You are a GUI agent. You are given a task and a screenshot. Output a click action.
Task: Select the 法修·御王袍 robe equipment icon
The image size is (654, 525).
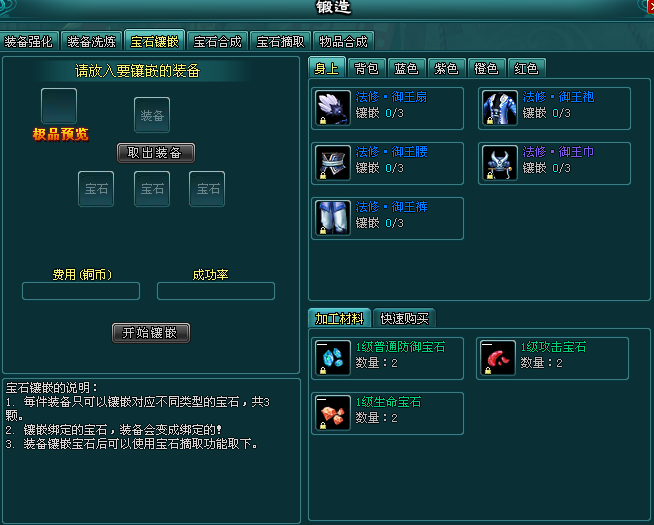pyautogui.click(x=500, y=108)
